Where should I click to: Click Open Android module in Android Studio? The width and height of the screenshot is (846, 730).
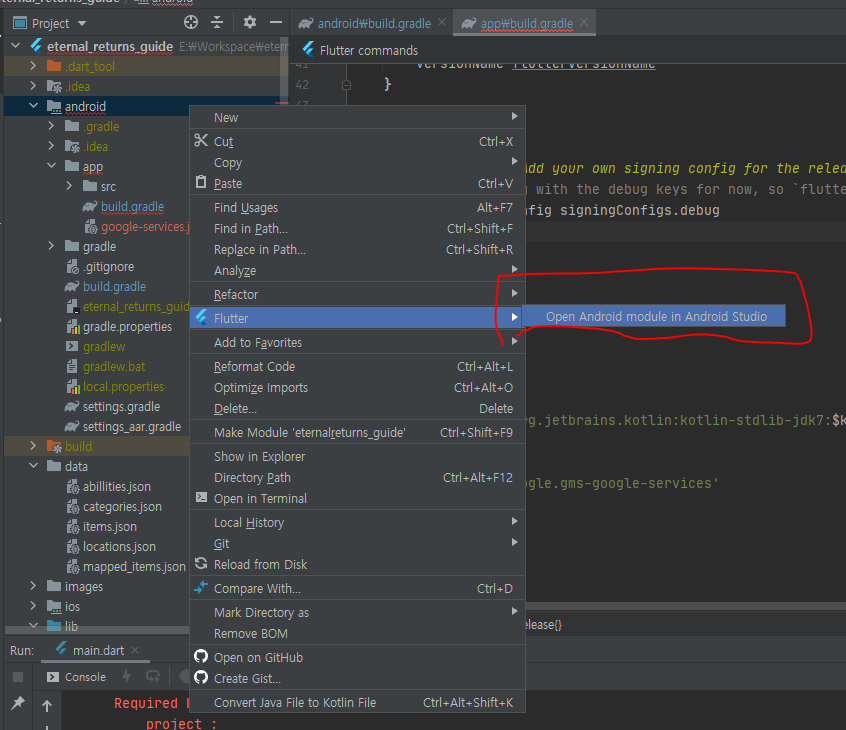653,316
